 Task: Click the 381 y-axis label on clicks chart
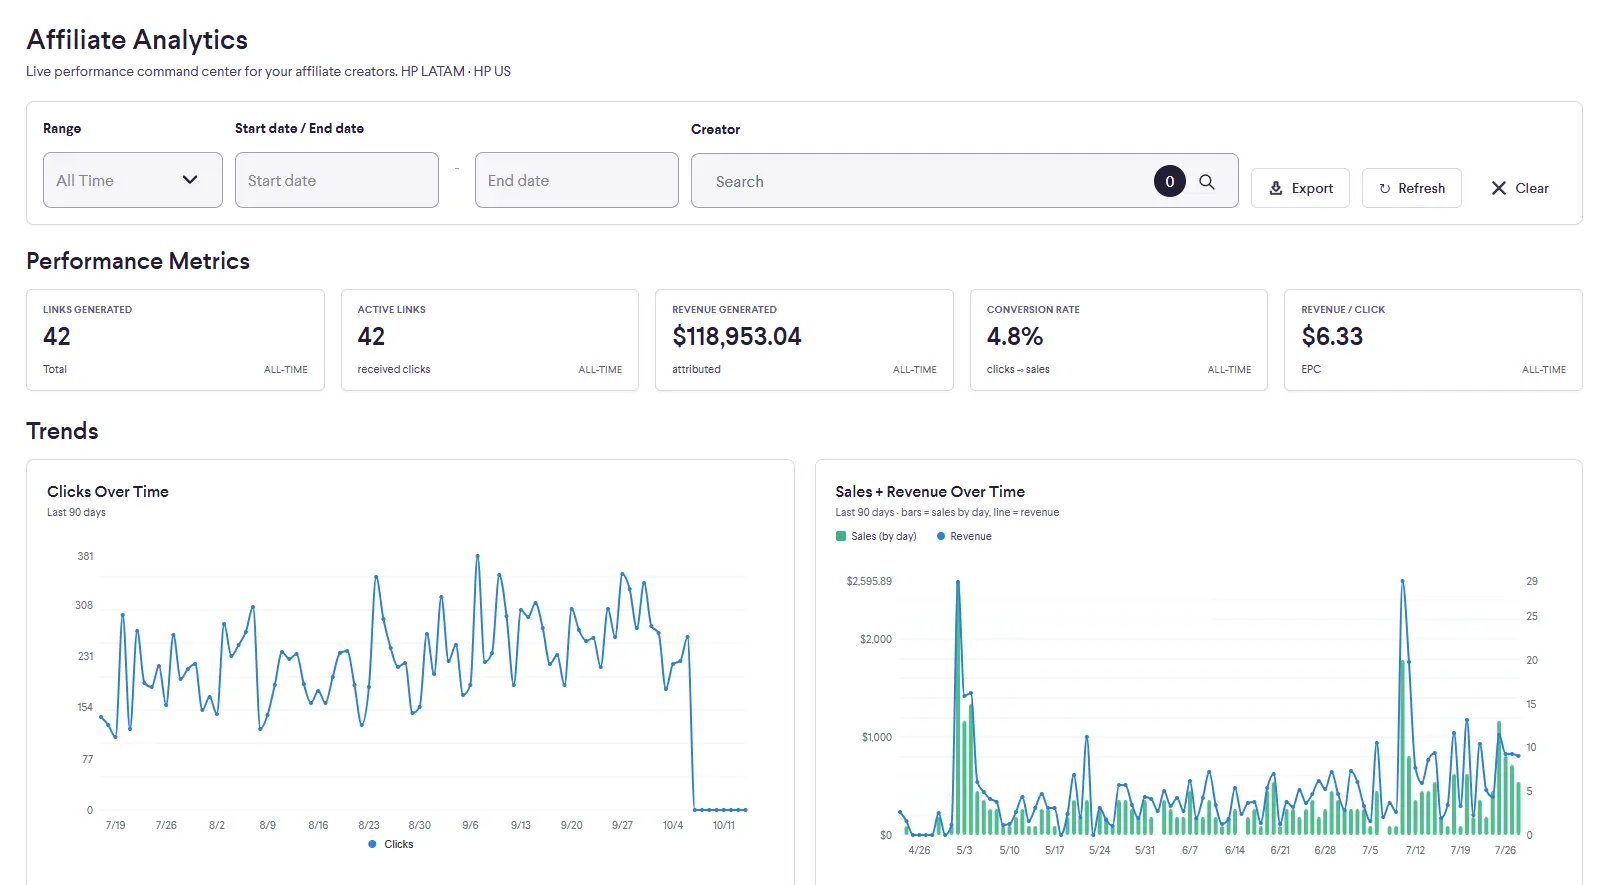click(86, 556)
